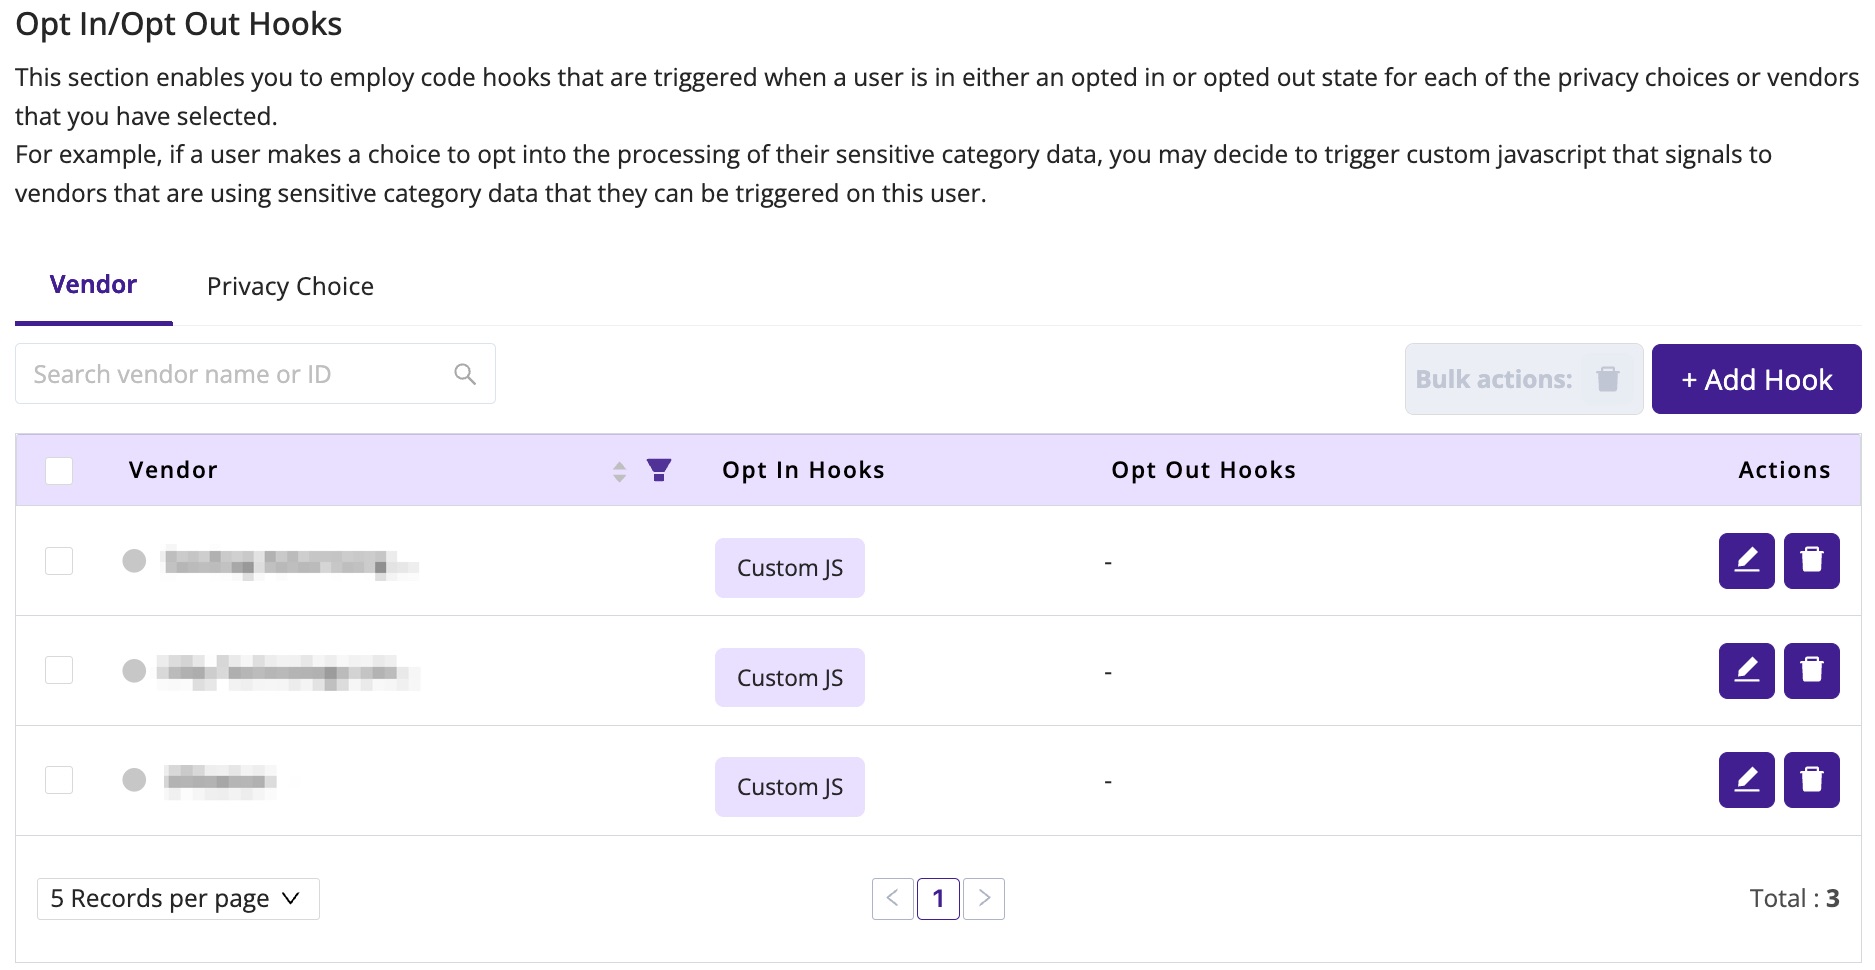Viewport: 1875px width, 970px height.
Task: Sort the Vendor column using arrows
Action: pyautogui.click(x=620, y=471)
